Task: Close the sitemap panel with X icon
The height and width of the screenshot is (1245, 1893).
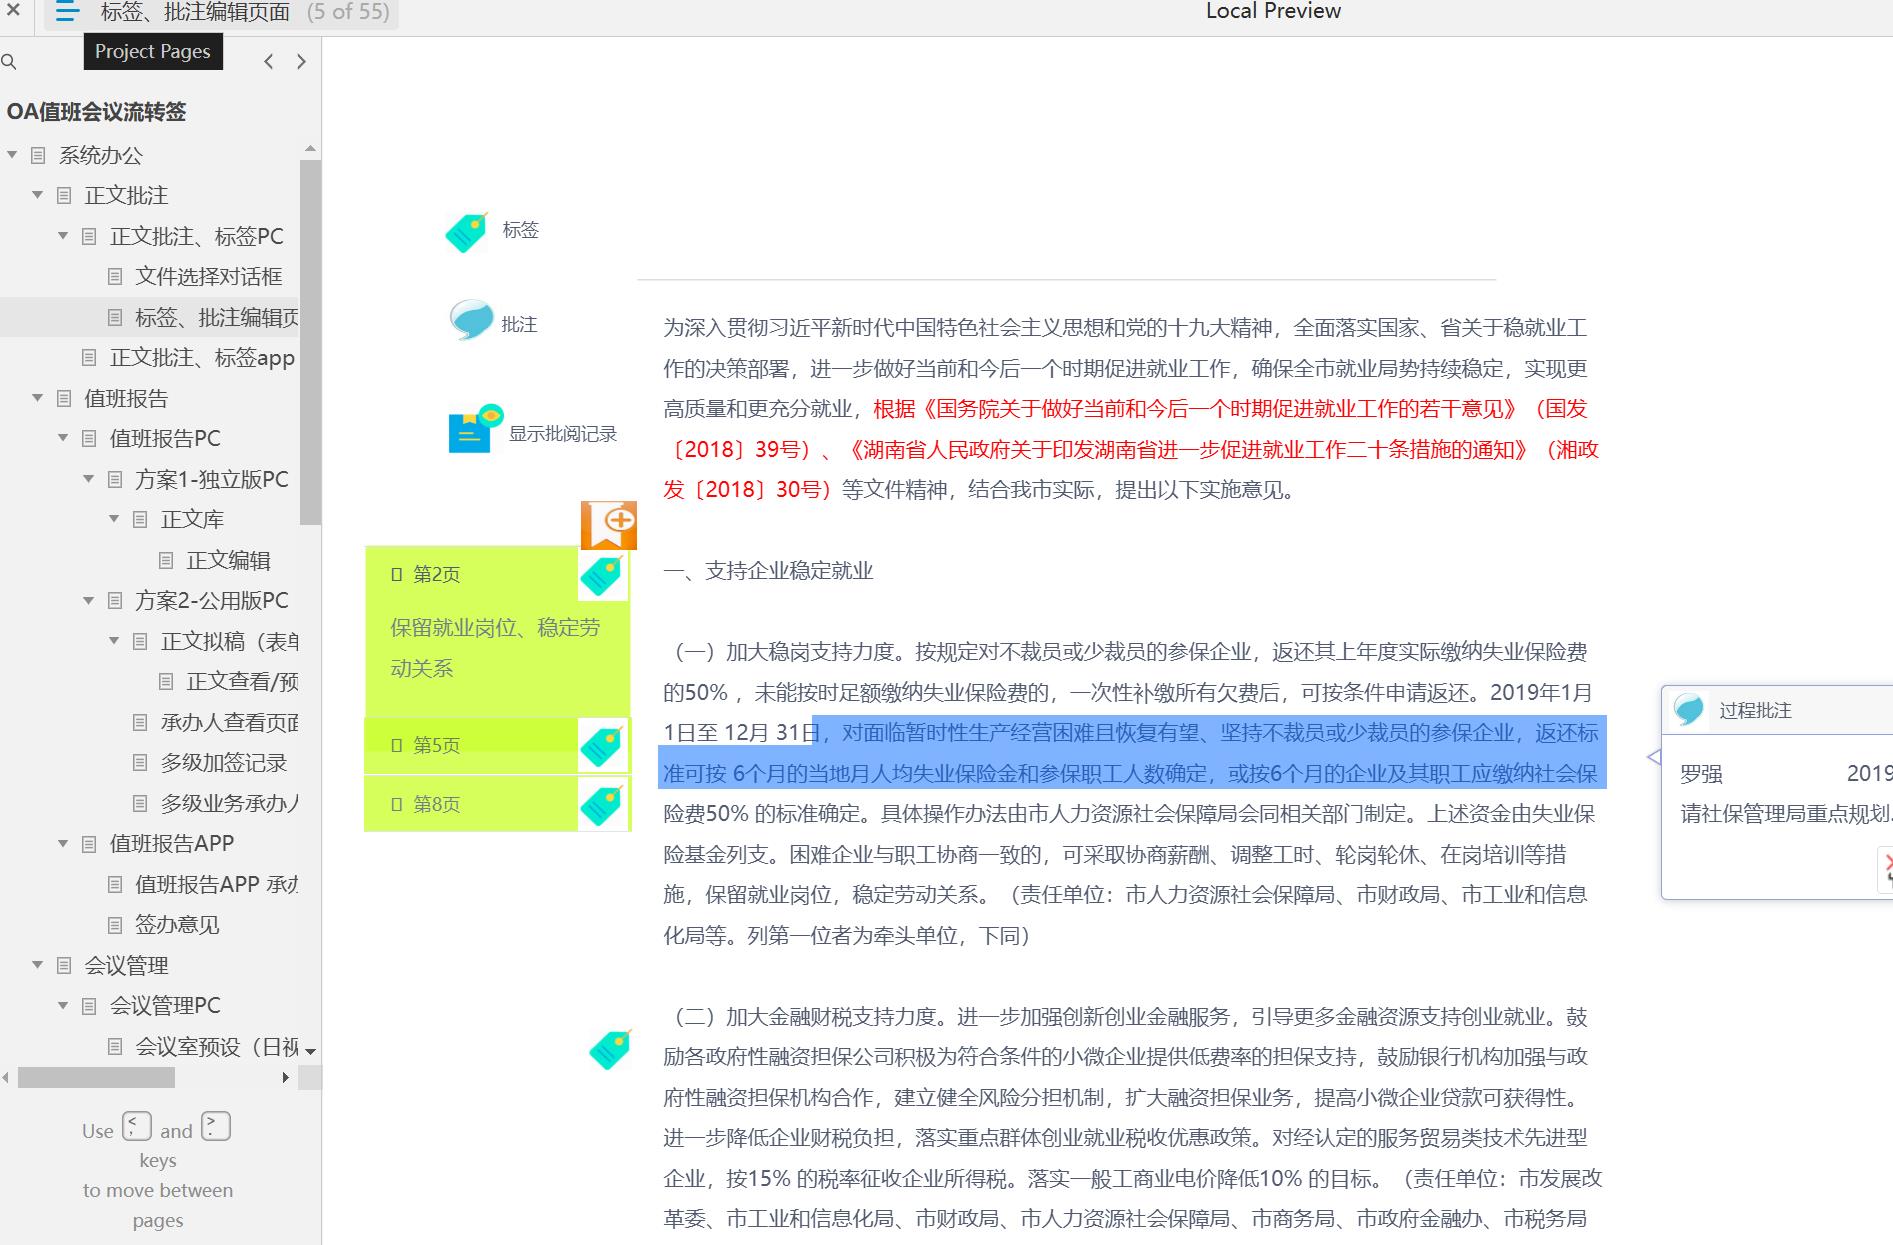Action: 13,12
